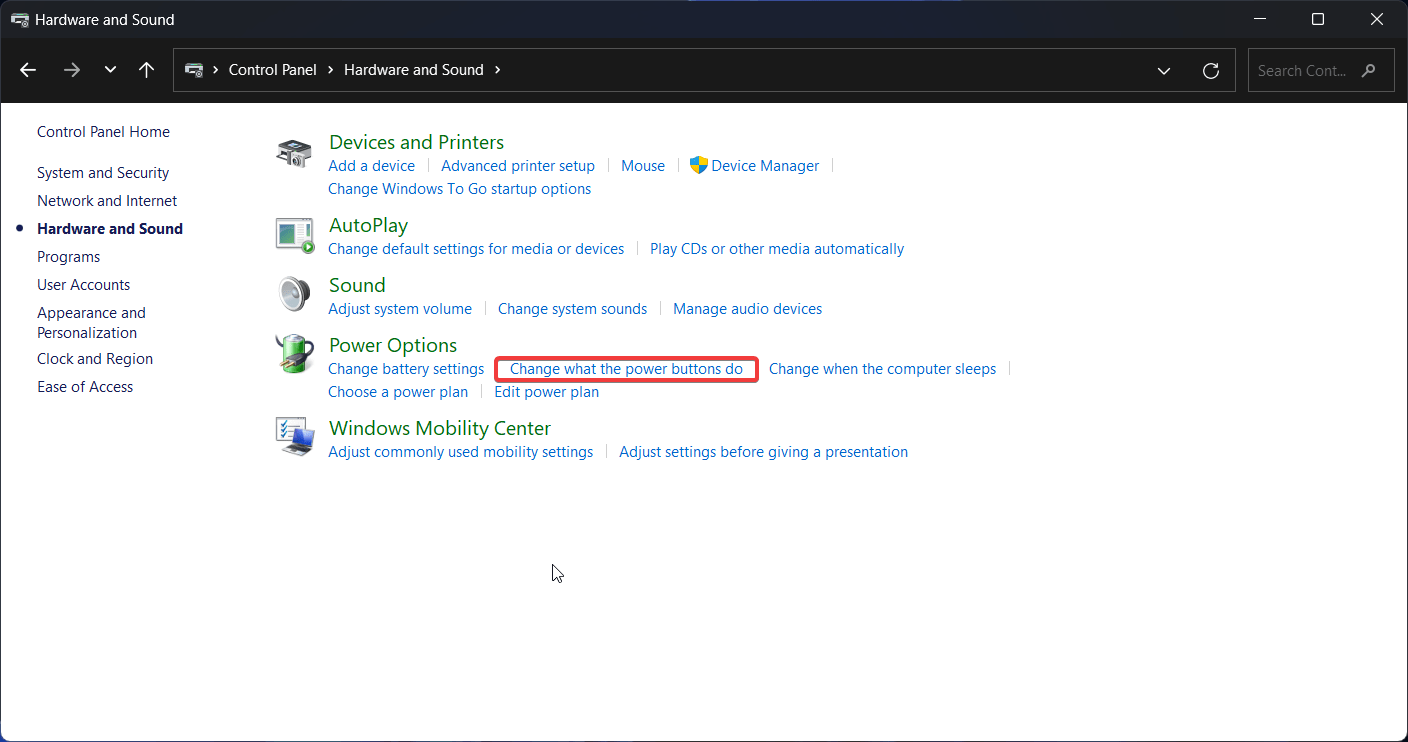The width and height of the screenshot is (1408, 742).
Task: Open Programs category
Action: click(x=68, y=257)
